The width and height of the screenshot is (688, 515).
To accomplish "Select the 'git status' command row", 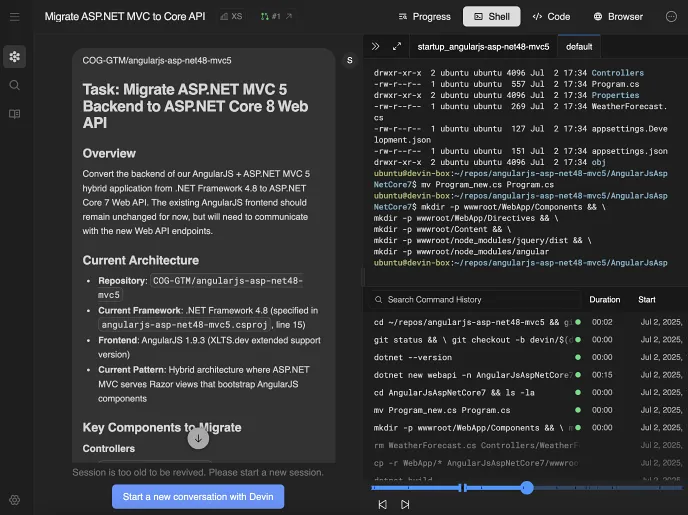I will pyautogui.click(x=526, y=340).
